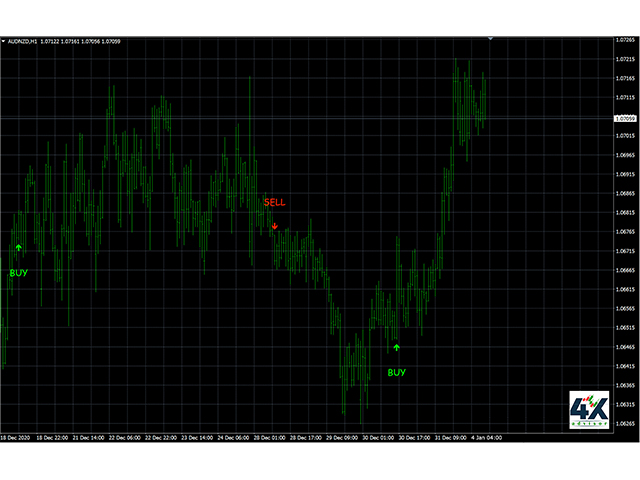Image resolution: width=640 pixels, height=480 pixels.
Task: Select the green up arrow above left BUY
Action: click(19, 247)
